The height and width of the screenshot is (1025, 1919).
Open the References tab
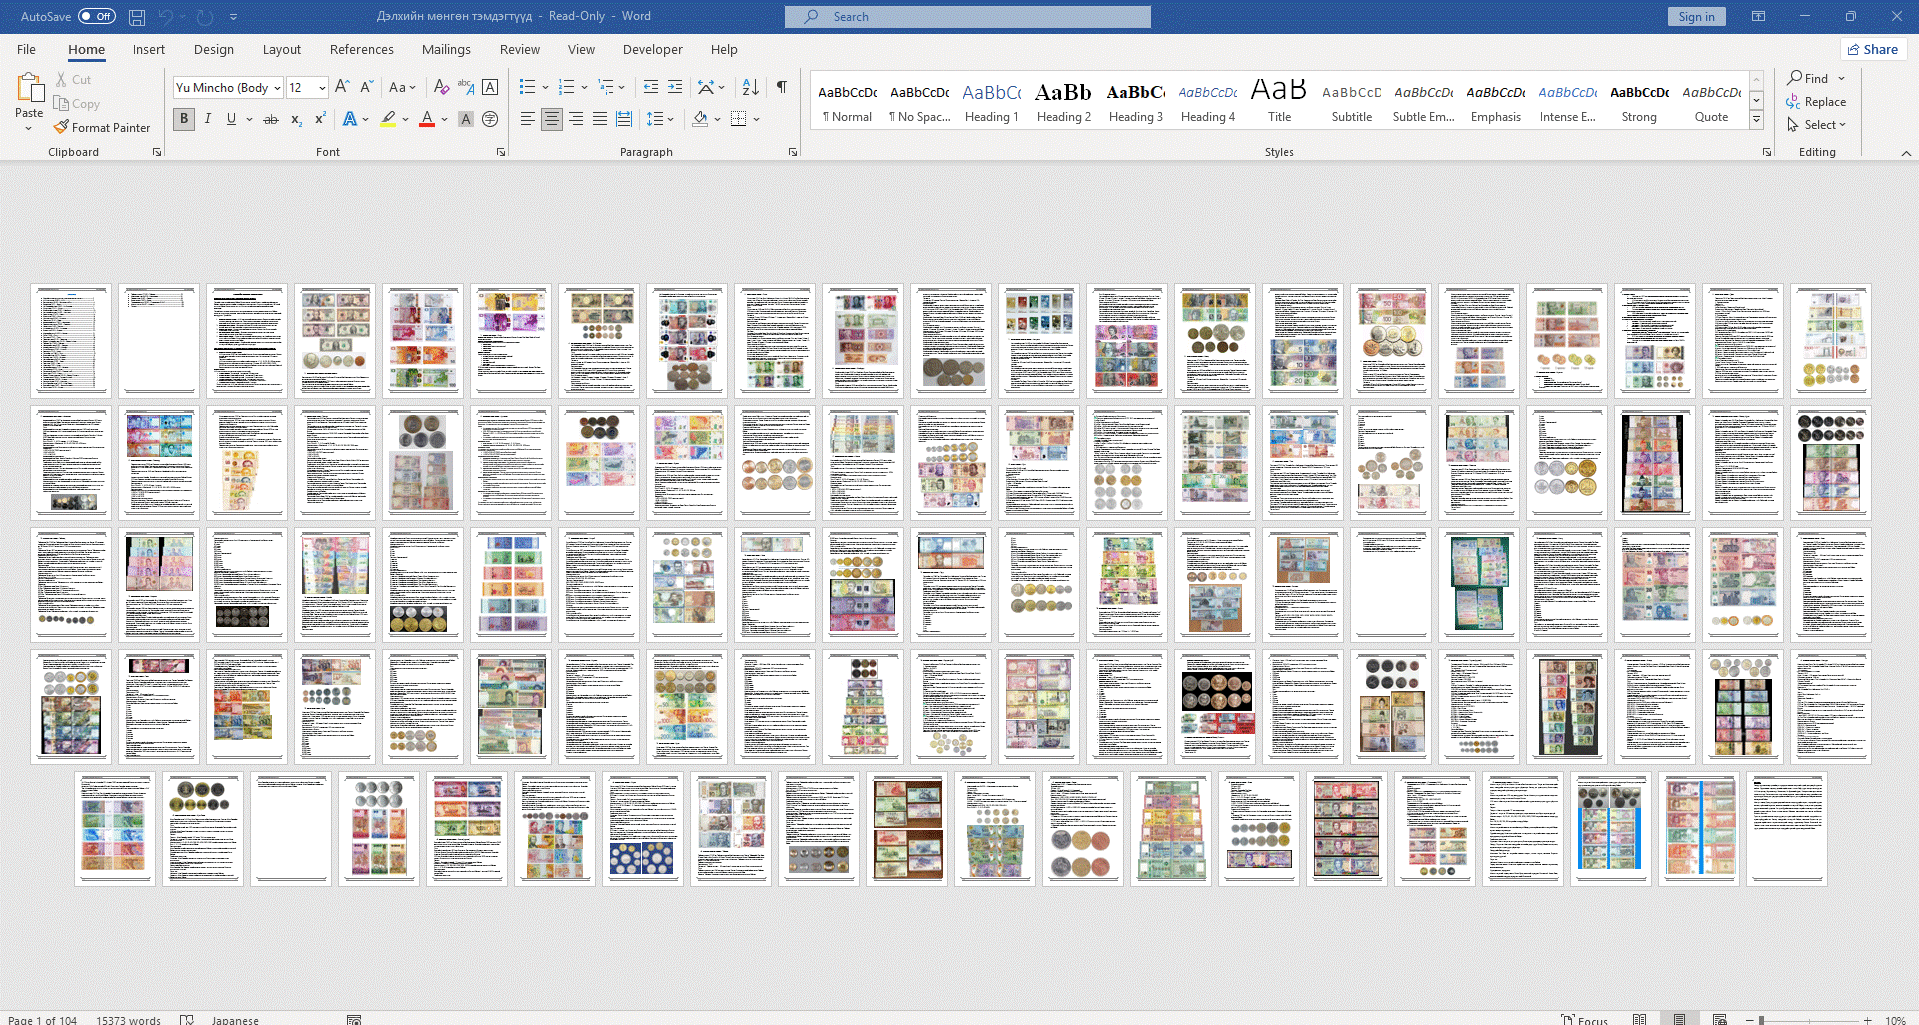[x=361, y=50]
